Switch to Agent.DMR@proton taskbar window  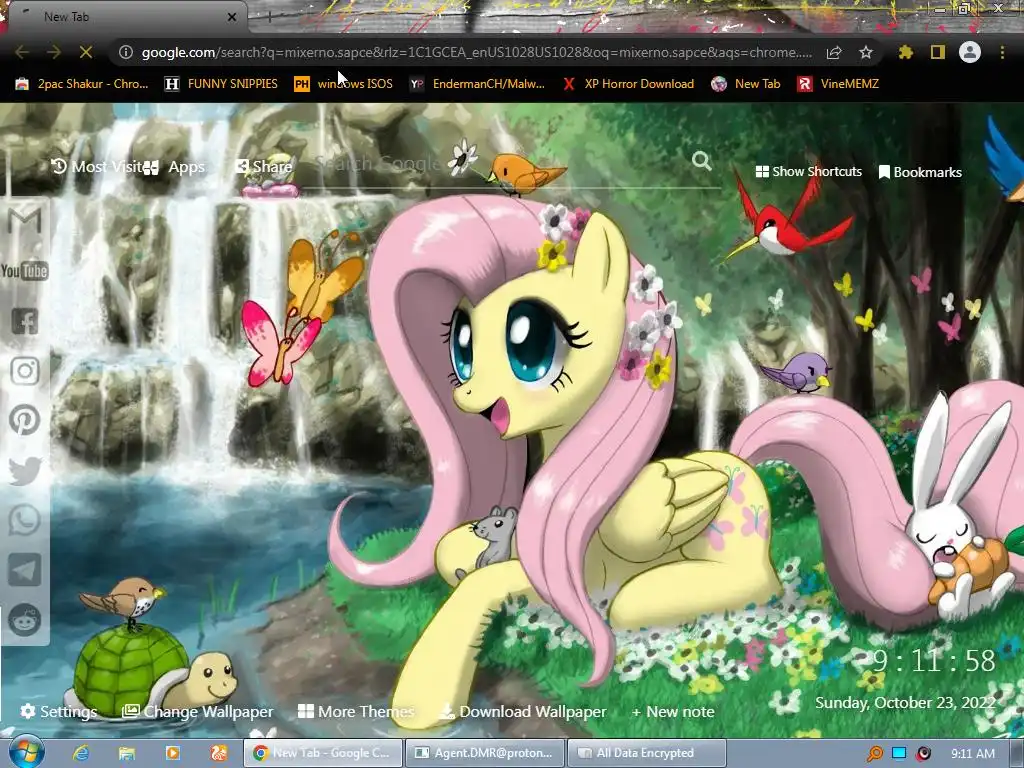point(485,753)
